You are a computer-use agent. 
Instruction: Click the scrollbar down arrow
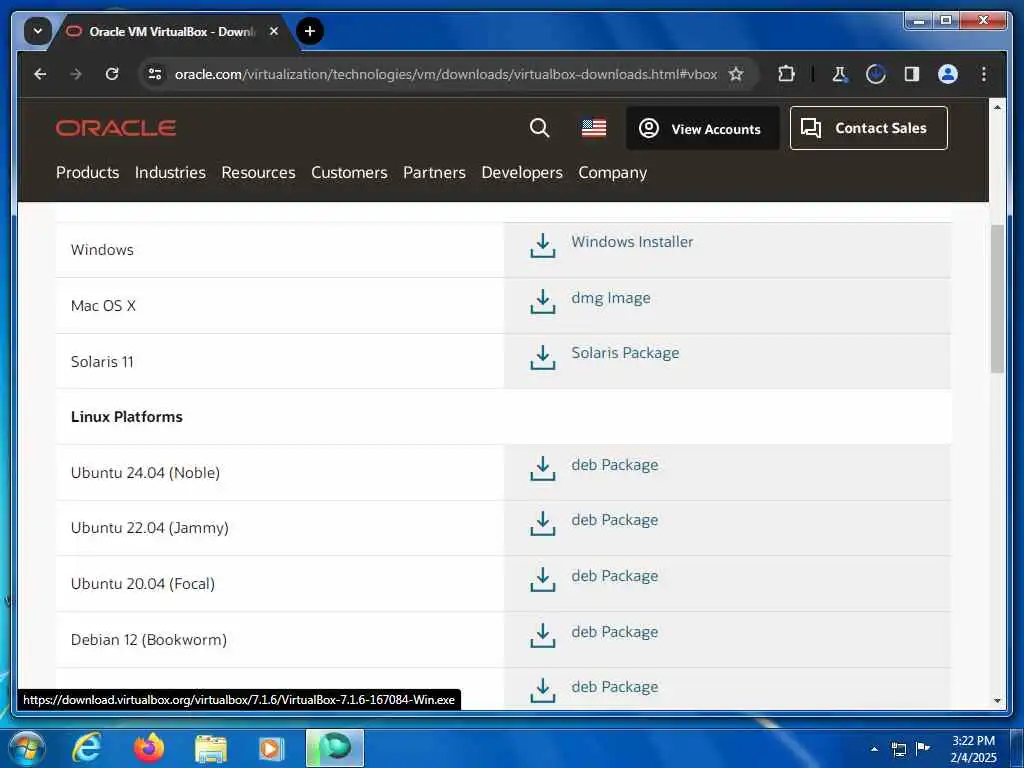click(x=997, y=701)
